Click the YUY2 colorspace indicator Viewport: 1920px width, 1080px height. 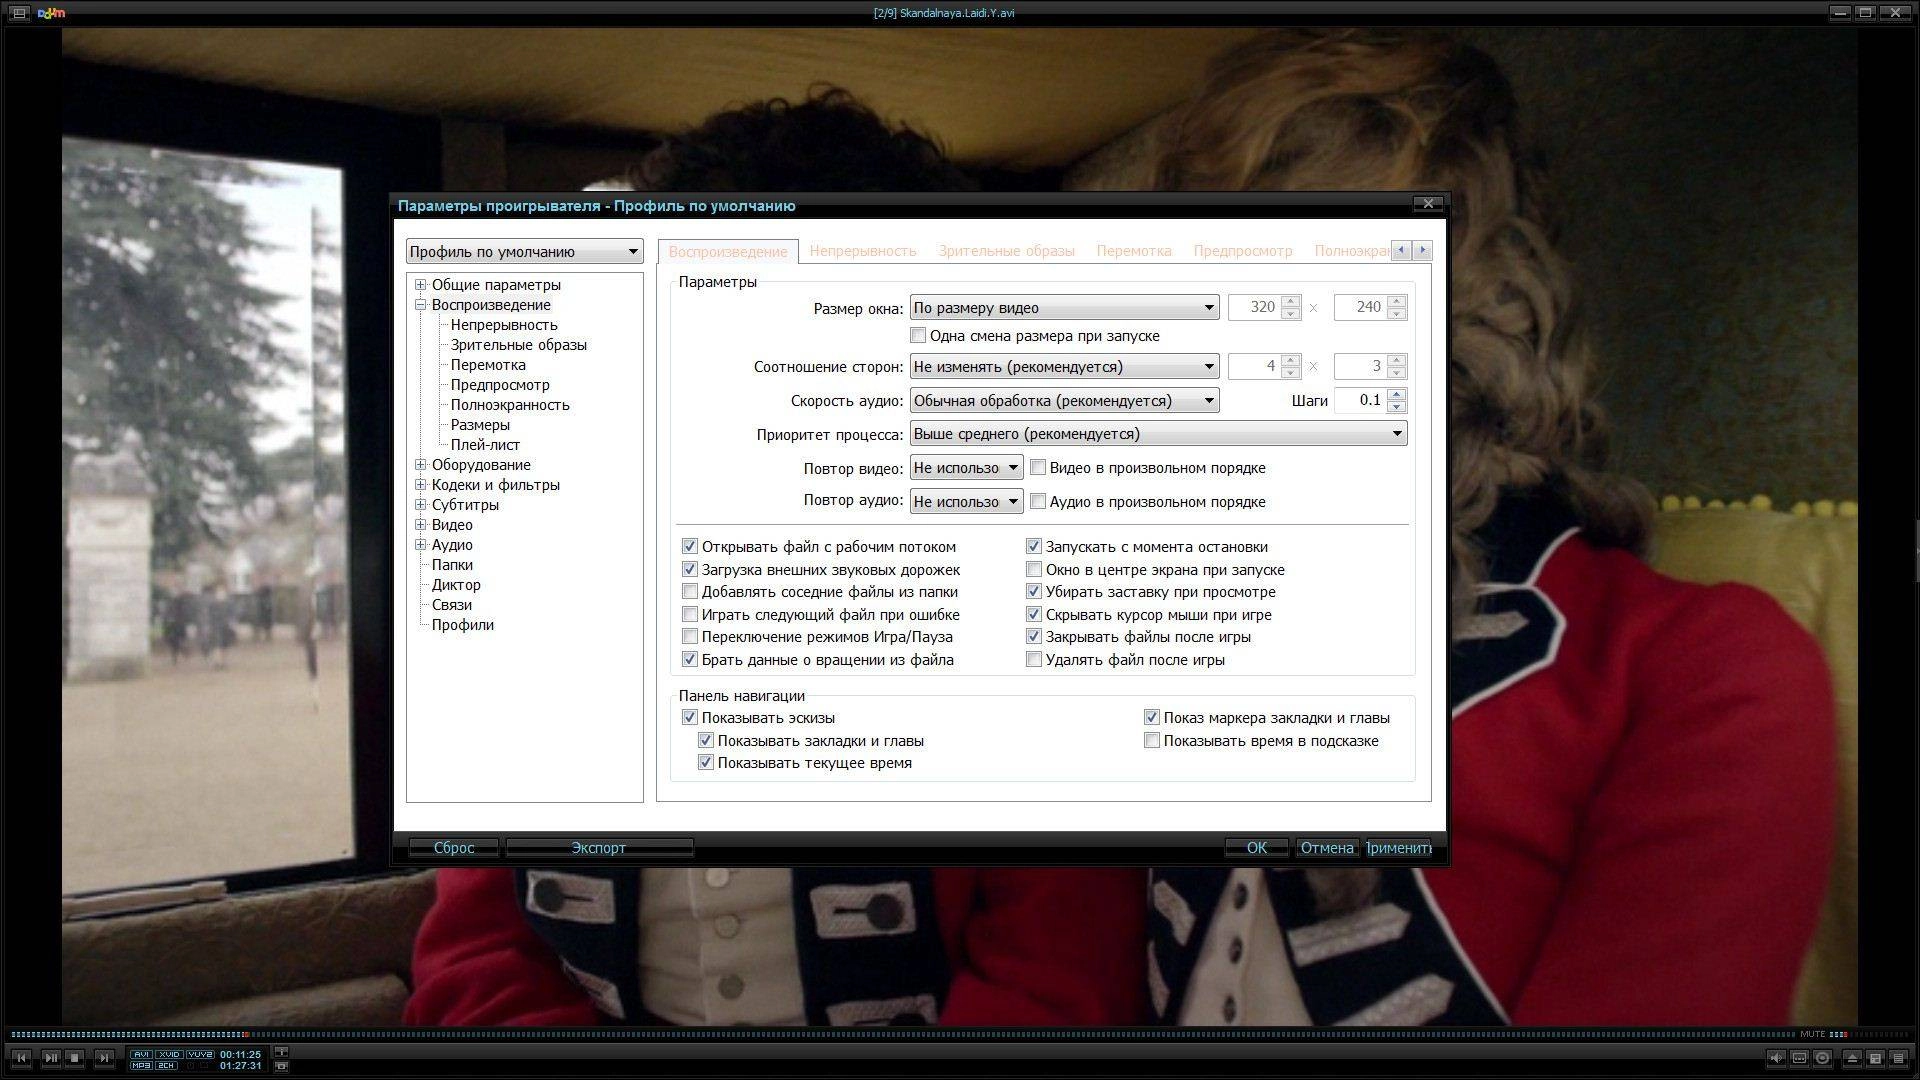[200, 1054]
